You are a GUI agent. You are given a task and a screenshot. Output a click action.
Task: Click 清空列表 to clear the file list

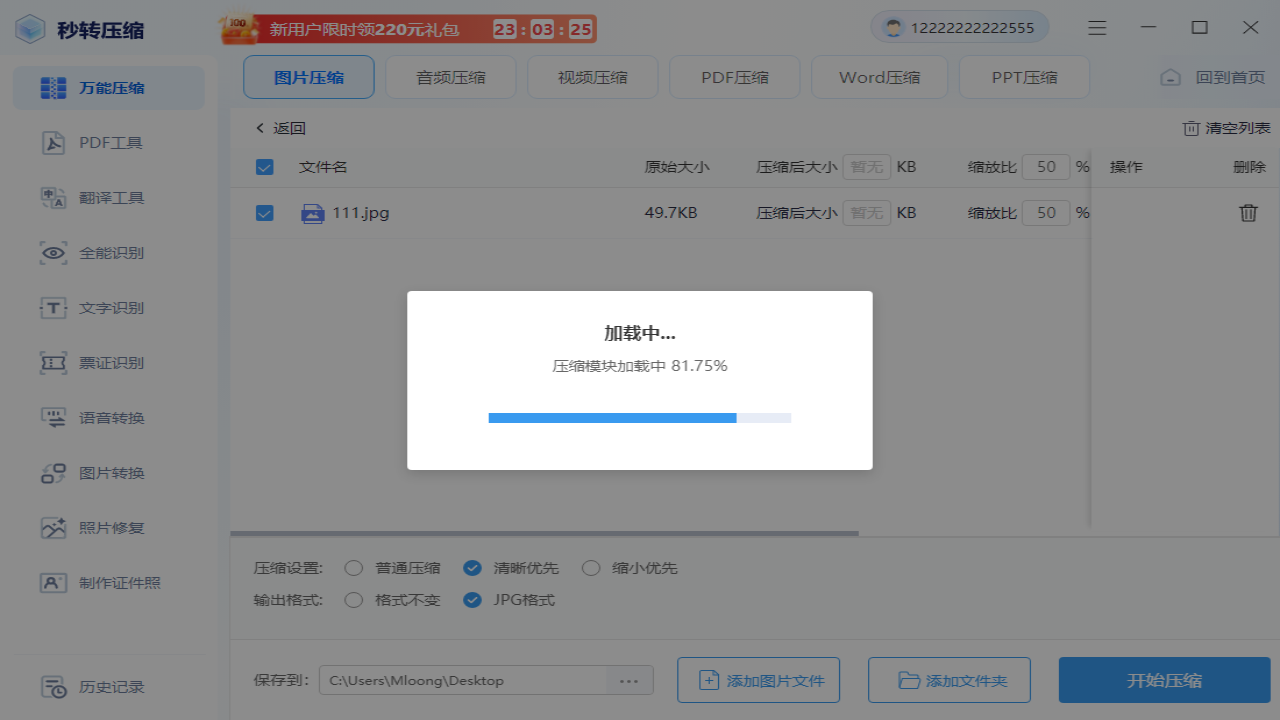coord(1226,128)
